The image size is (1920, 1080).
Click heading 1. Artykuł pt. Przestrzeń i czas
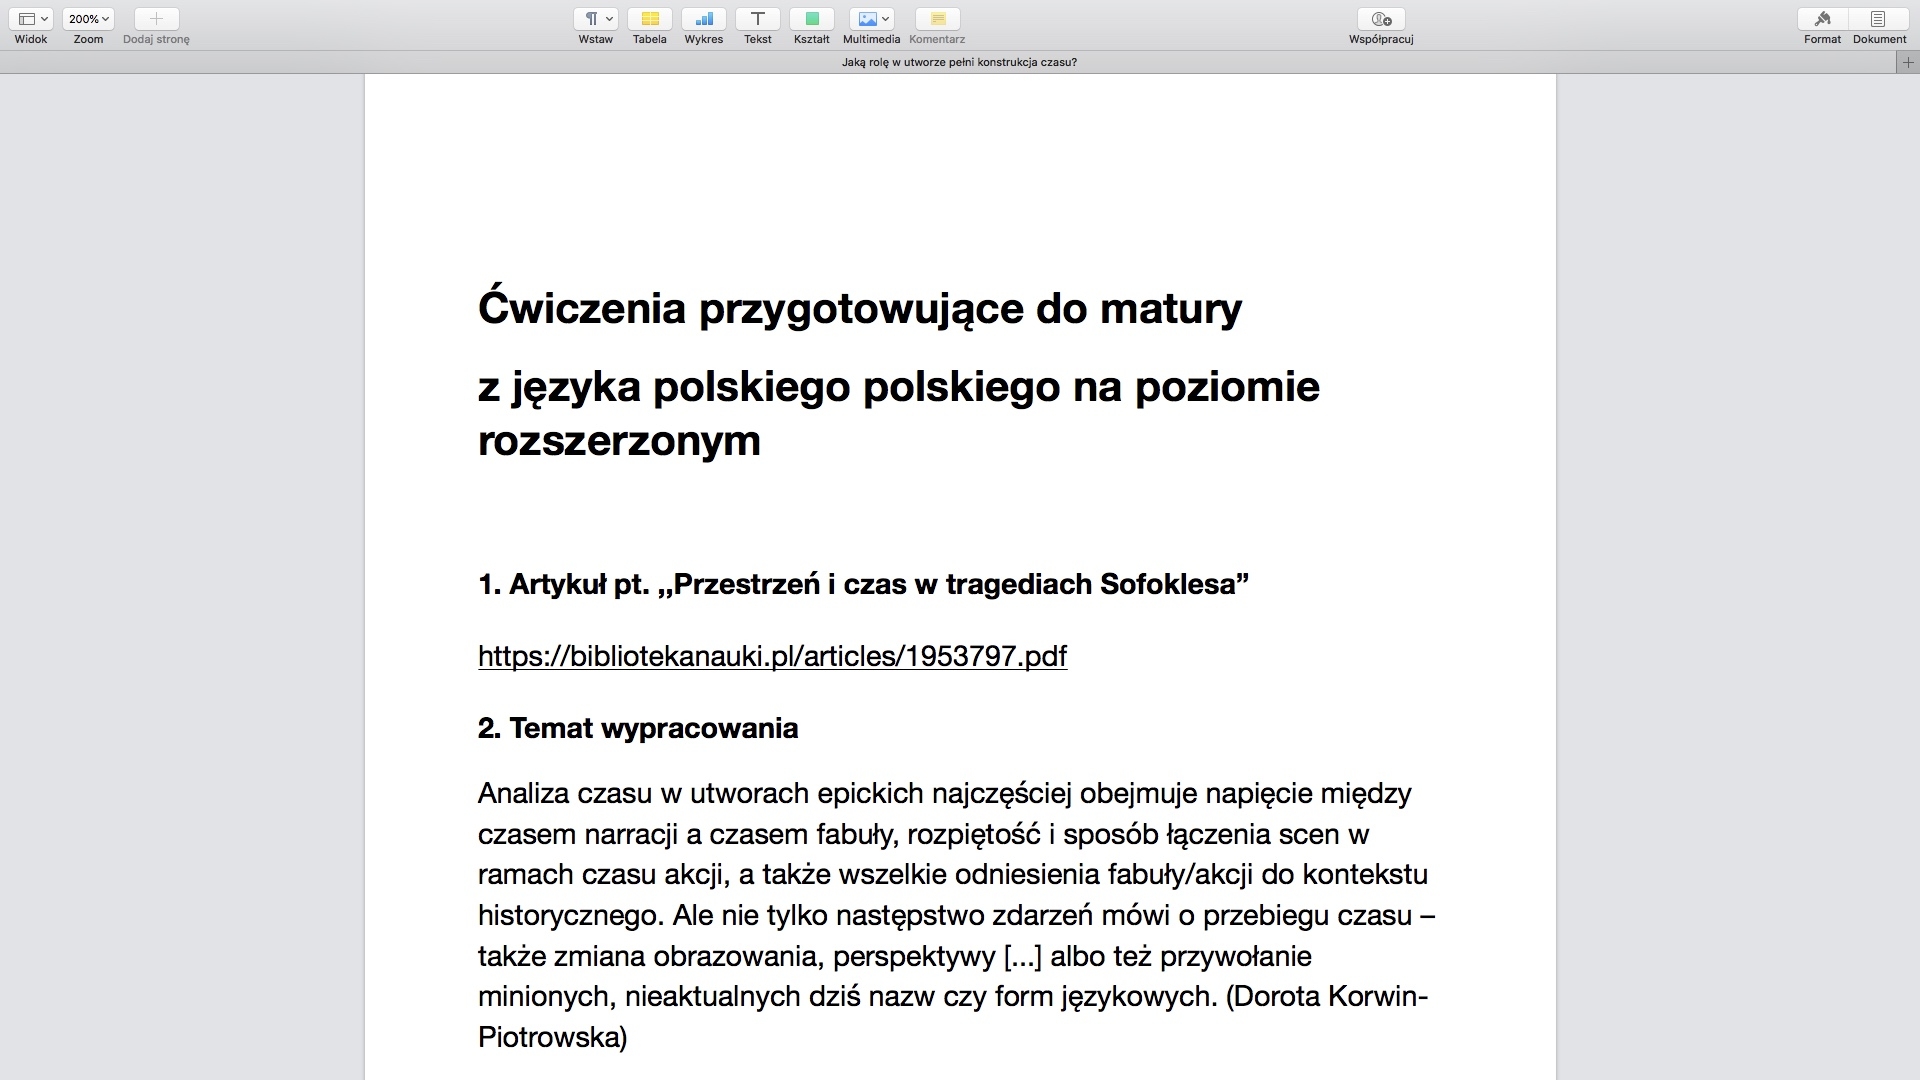pos(863,584)
